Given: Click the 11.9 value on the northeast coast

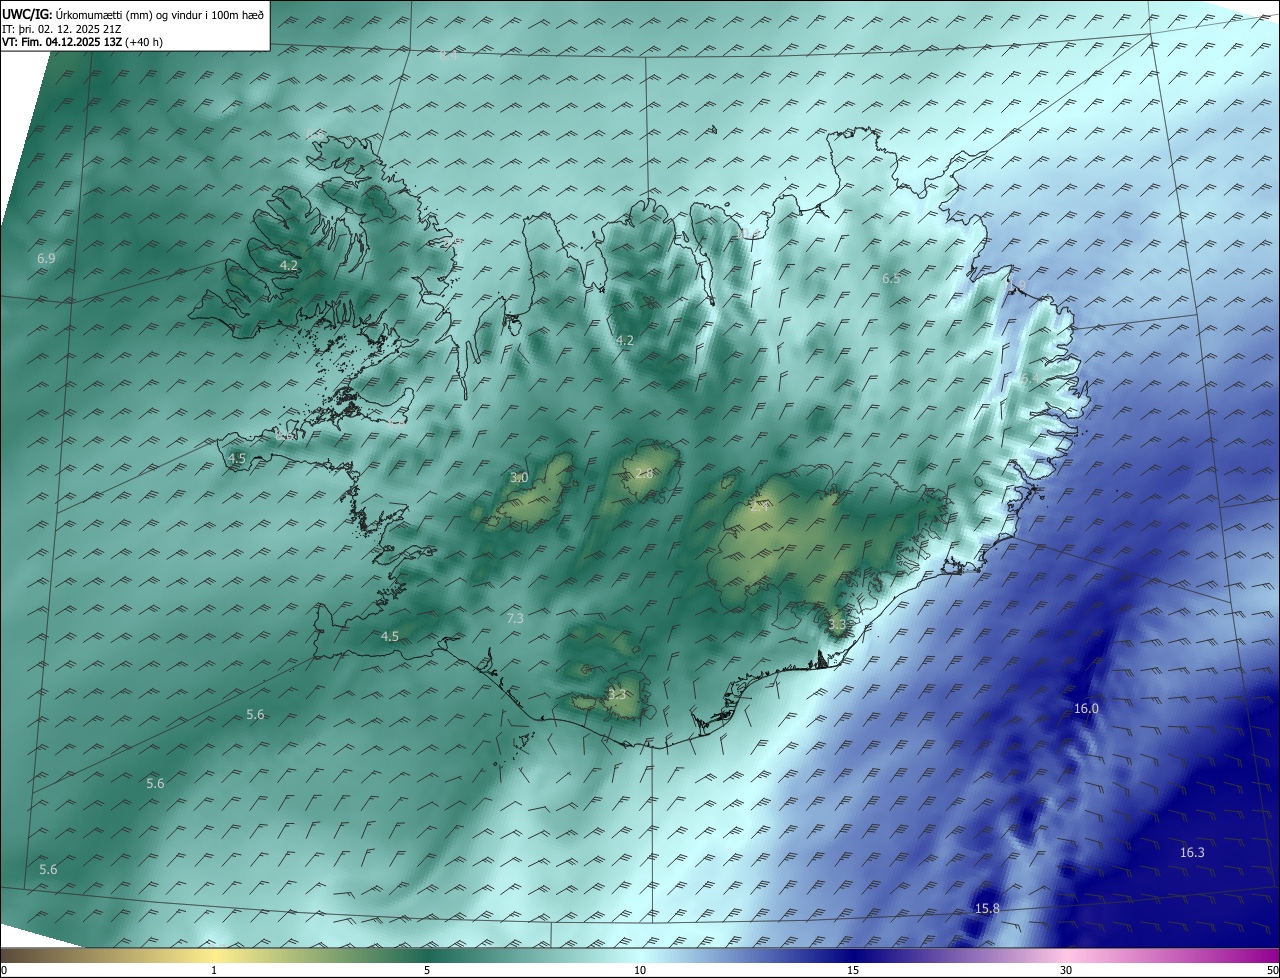Looking at the screenshot, I should (x=1014, y=287).
